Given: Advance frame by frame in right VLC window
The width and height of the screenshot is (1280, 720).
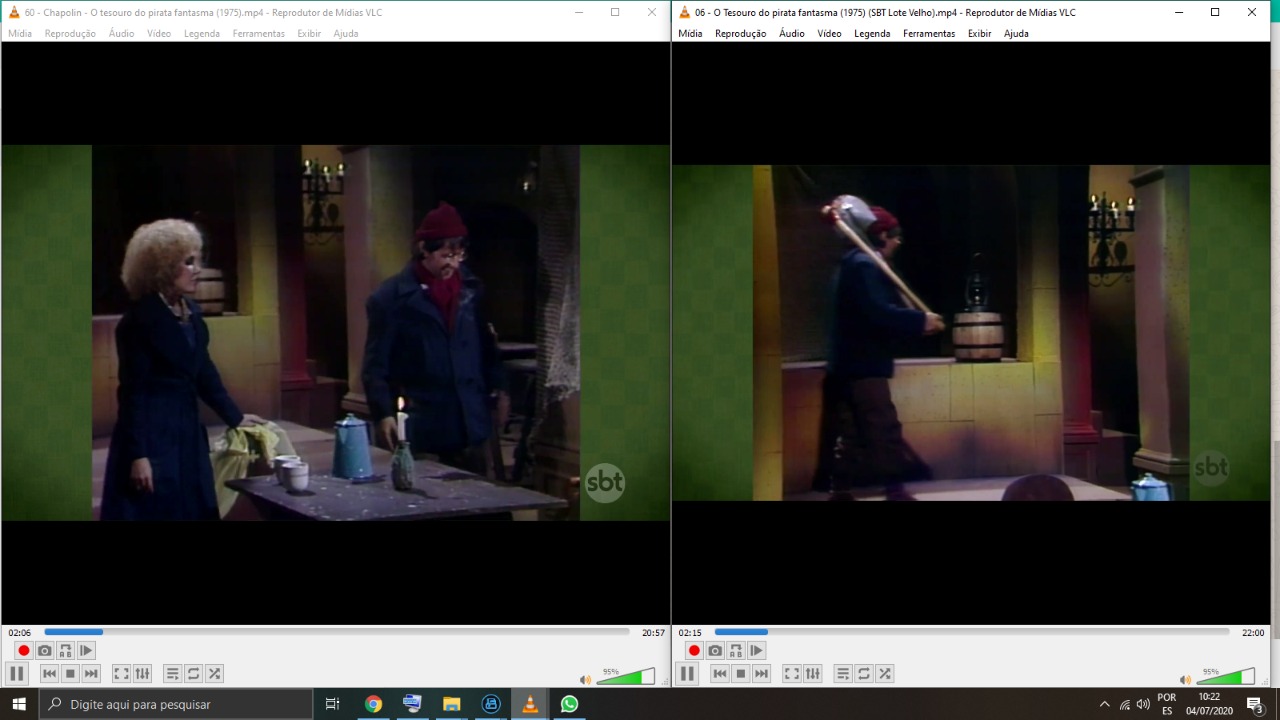Looking at the screenshot, I should pyautogui.click(x=757, y=651).
